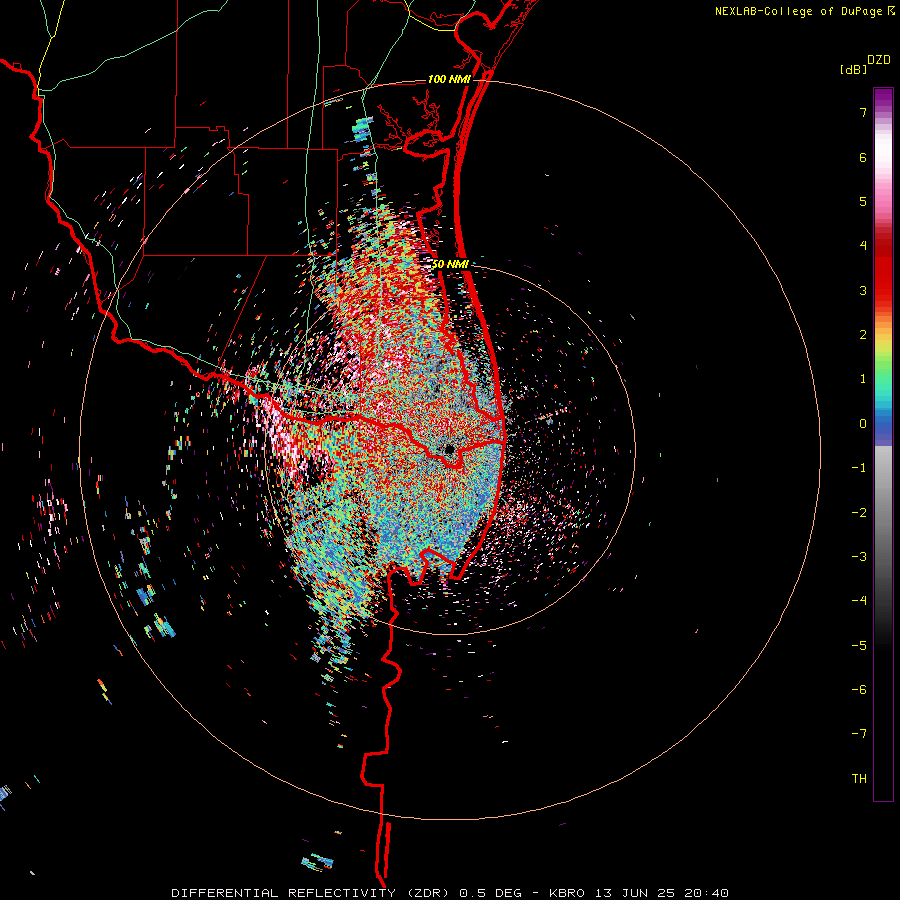This screenshot has height=900, width=900.
Task: Click the 1 value on color scale
Action: tap(863, 379)
